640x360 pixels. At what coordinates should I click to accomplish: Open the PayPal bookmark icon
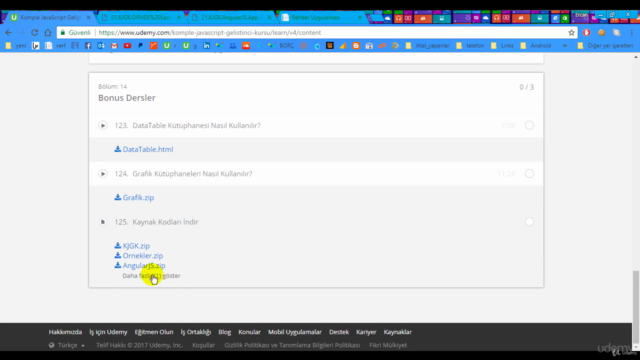click(x=140, y=46)
